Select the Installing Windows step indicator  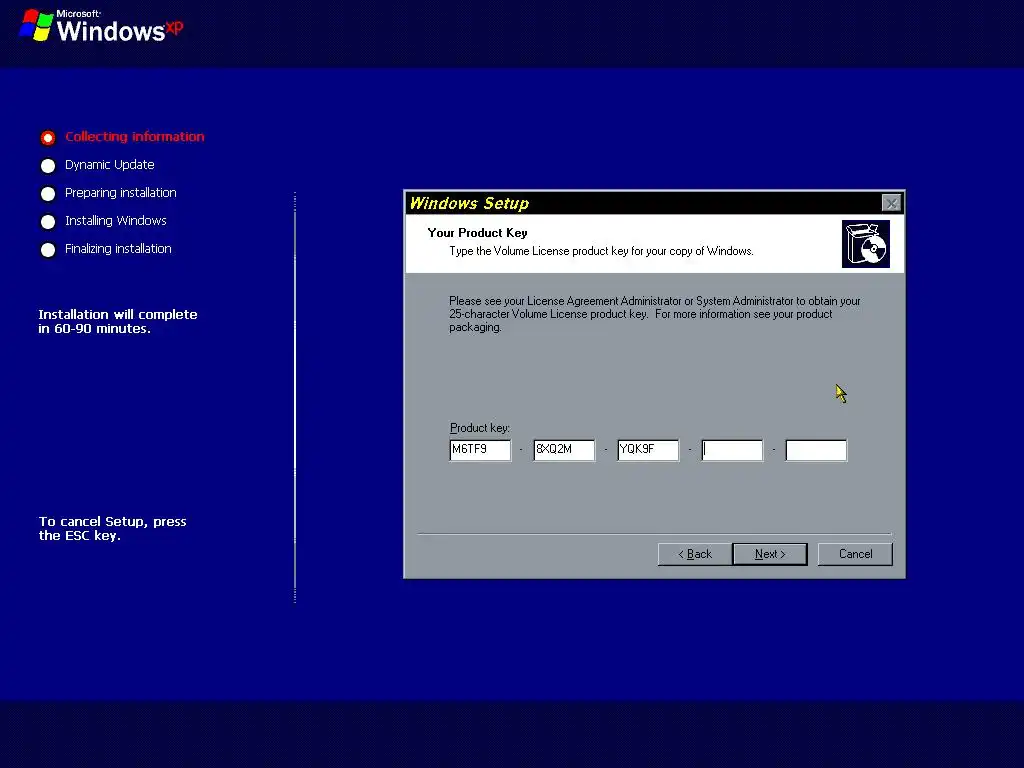(x=48, y=222)
